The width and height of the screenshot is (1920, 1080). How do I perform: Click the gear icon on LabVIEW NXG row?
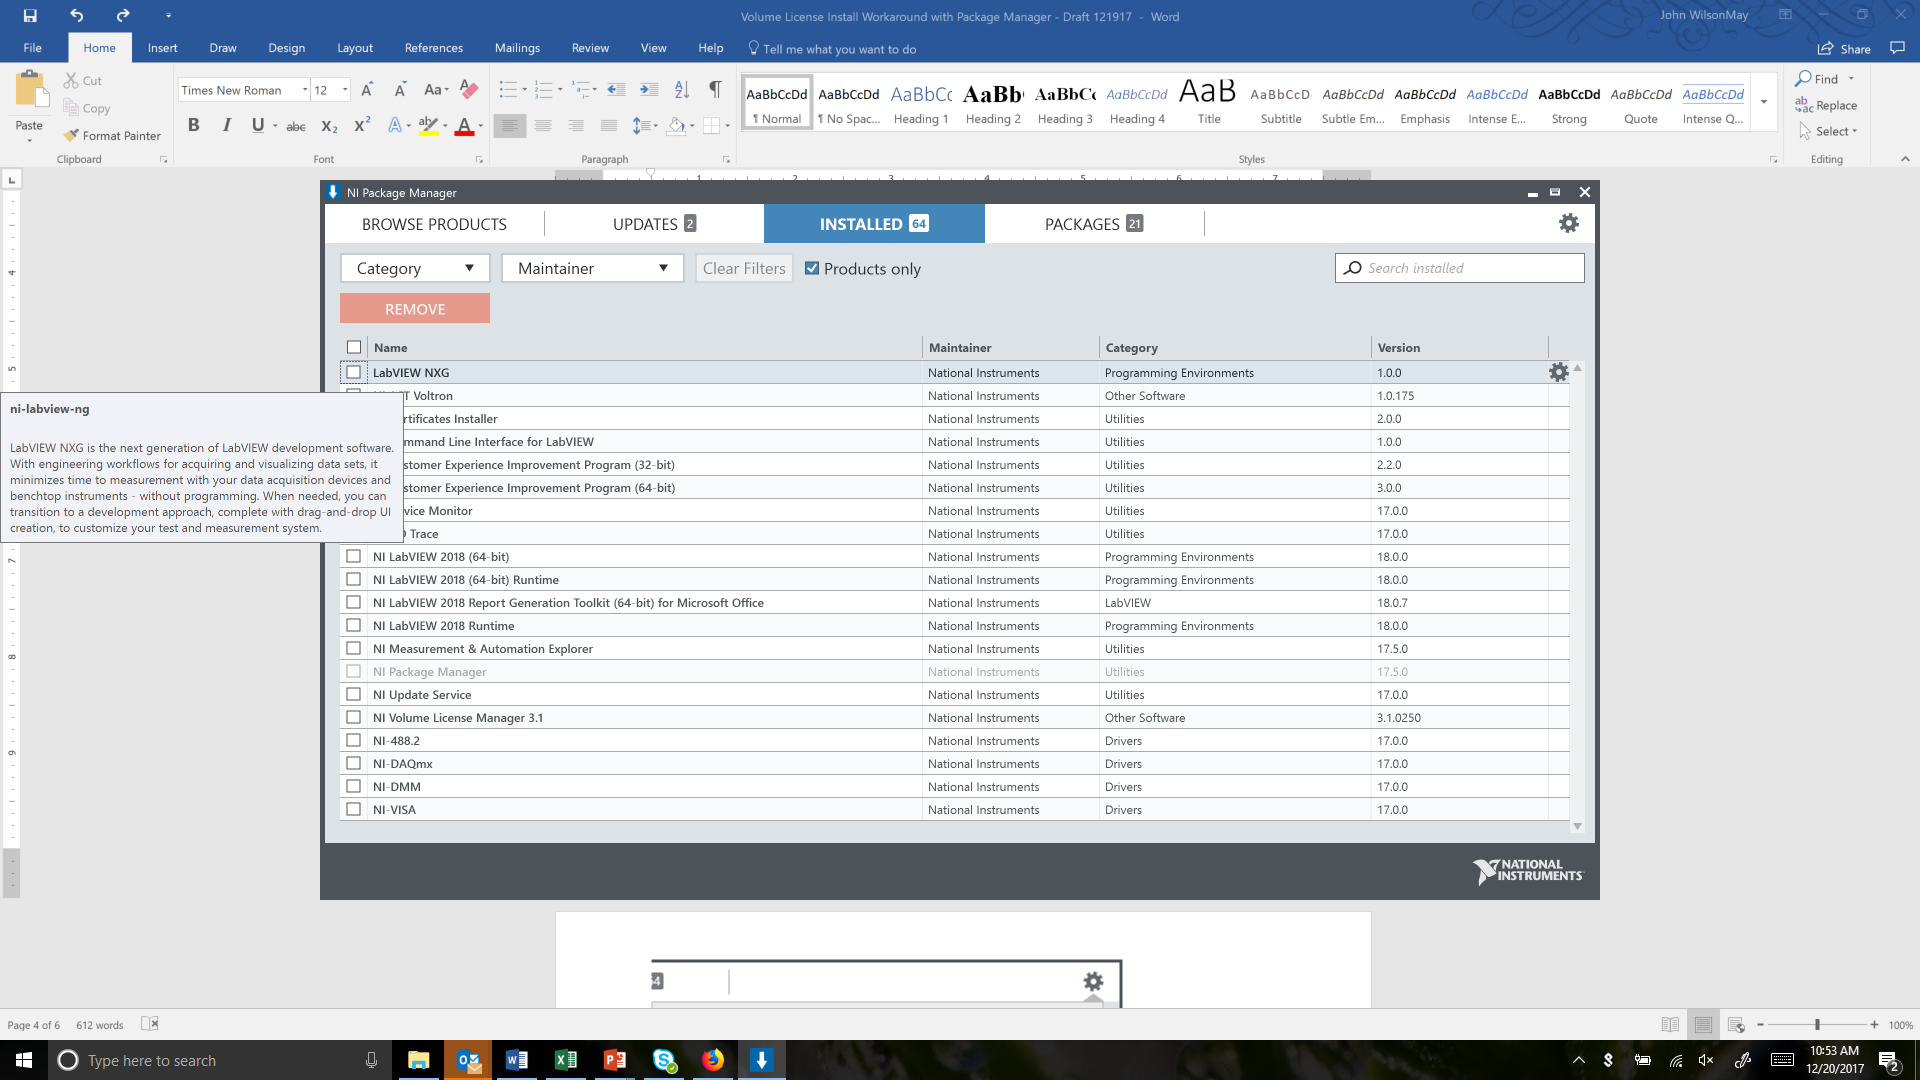(x=1558, y=373)
